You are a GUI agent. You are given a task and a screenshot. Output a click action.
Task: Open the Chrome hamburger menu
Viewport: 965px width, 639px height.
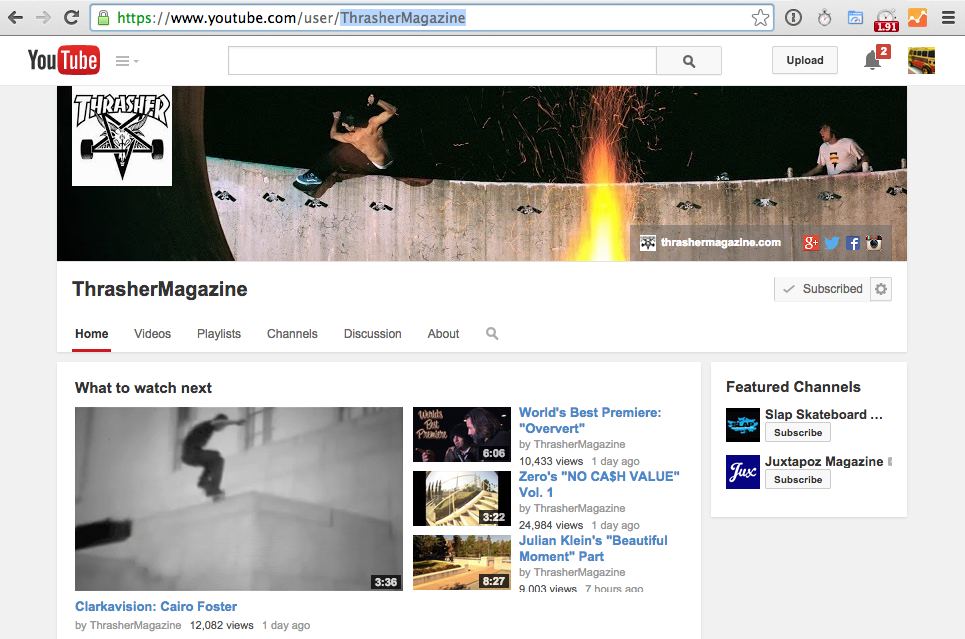click(x=948, y=18)
